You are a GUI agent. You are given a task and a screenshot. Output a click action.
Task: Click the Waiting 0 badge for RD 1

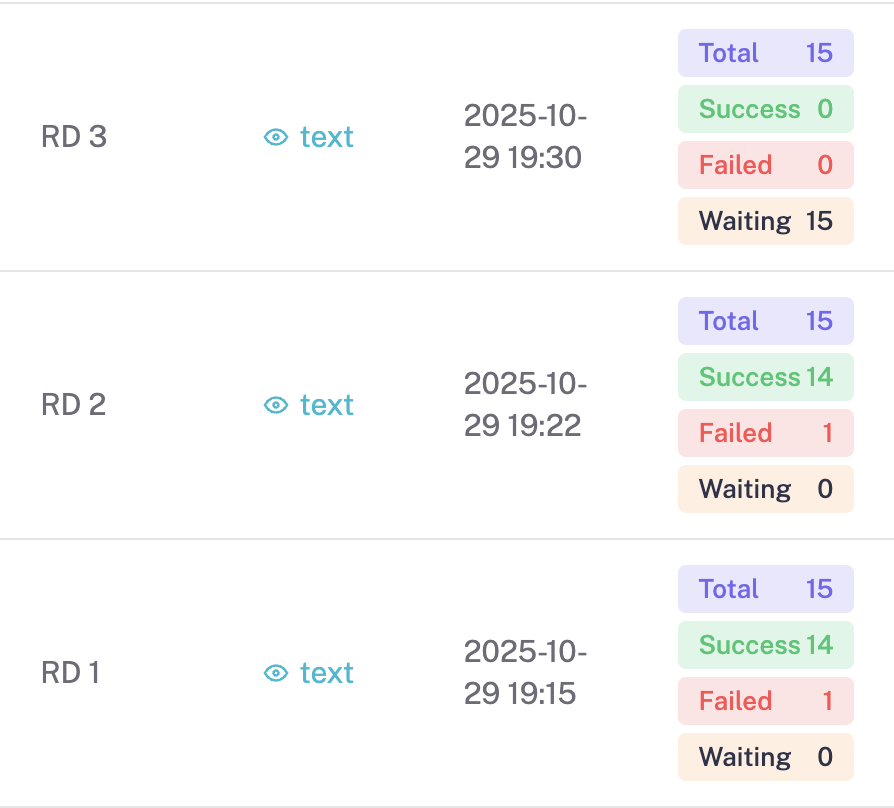point(765,757)
